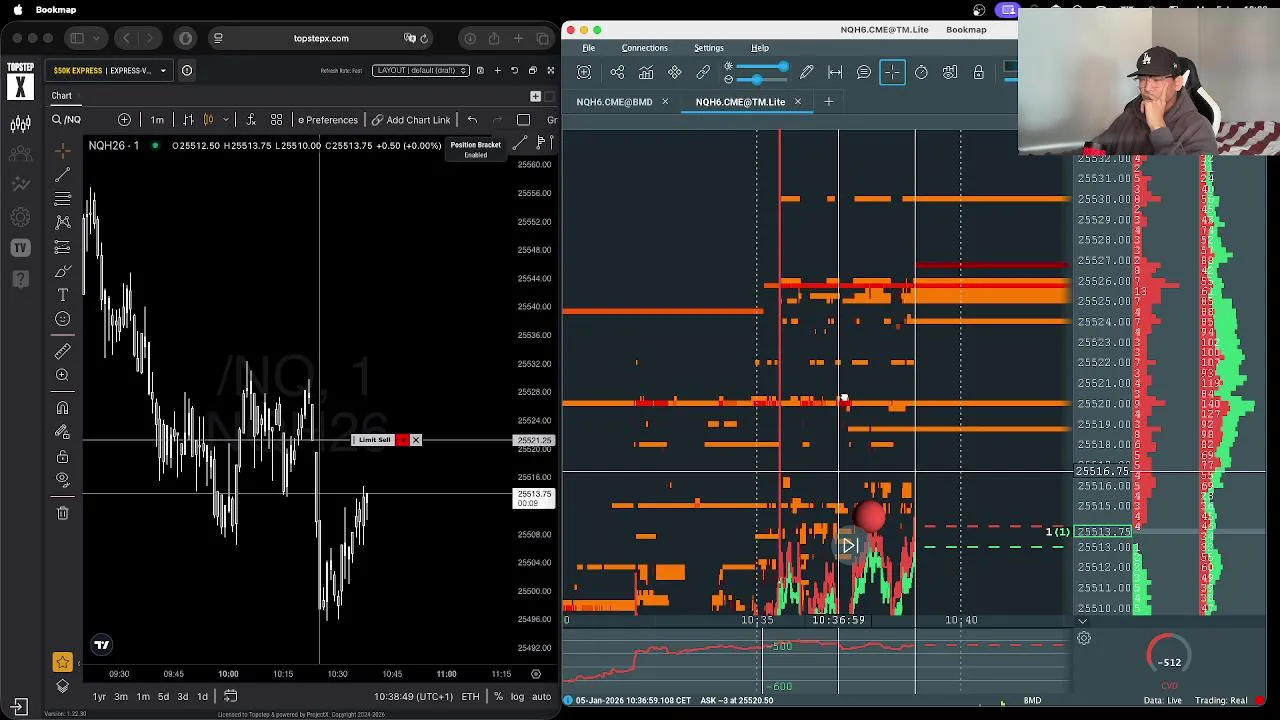Click Add Chart Link
The image size is (1280, 720).
(x=411, y=120)
